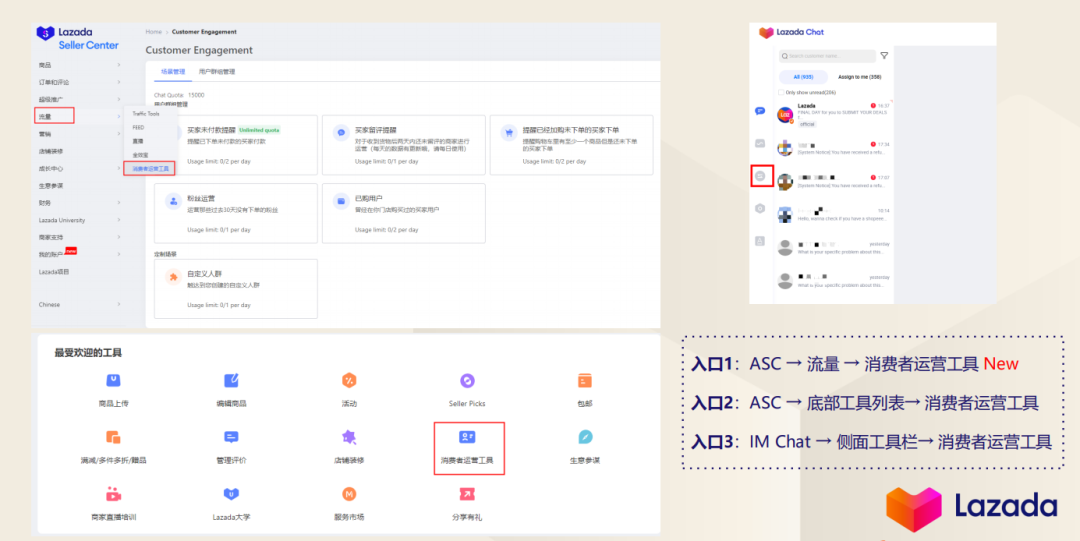This screenshot has width=1080, height=541.
Task: Open the chat received at 10:14
Action: coord(833,214)
